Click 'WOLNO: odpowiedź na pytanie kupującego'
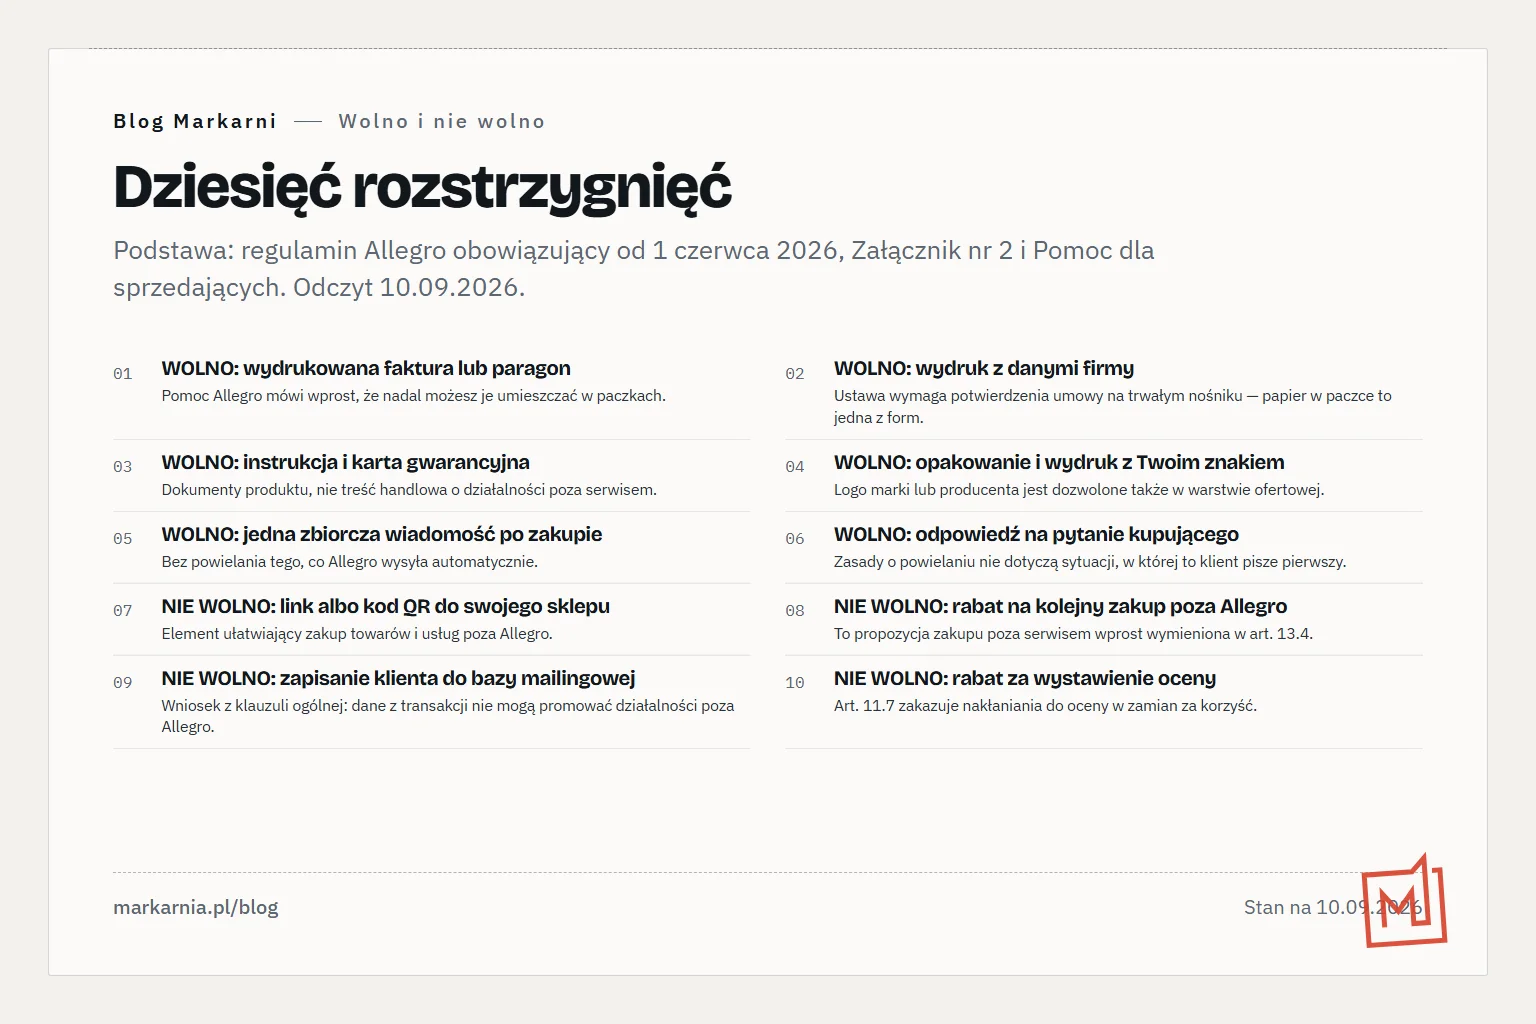Viewport: 1536px width, 1024px height. coord(1036,534)
